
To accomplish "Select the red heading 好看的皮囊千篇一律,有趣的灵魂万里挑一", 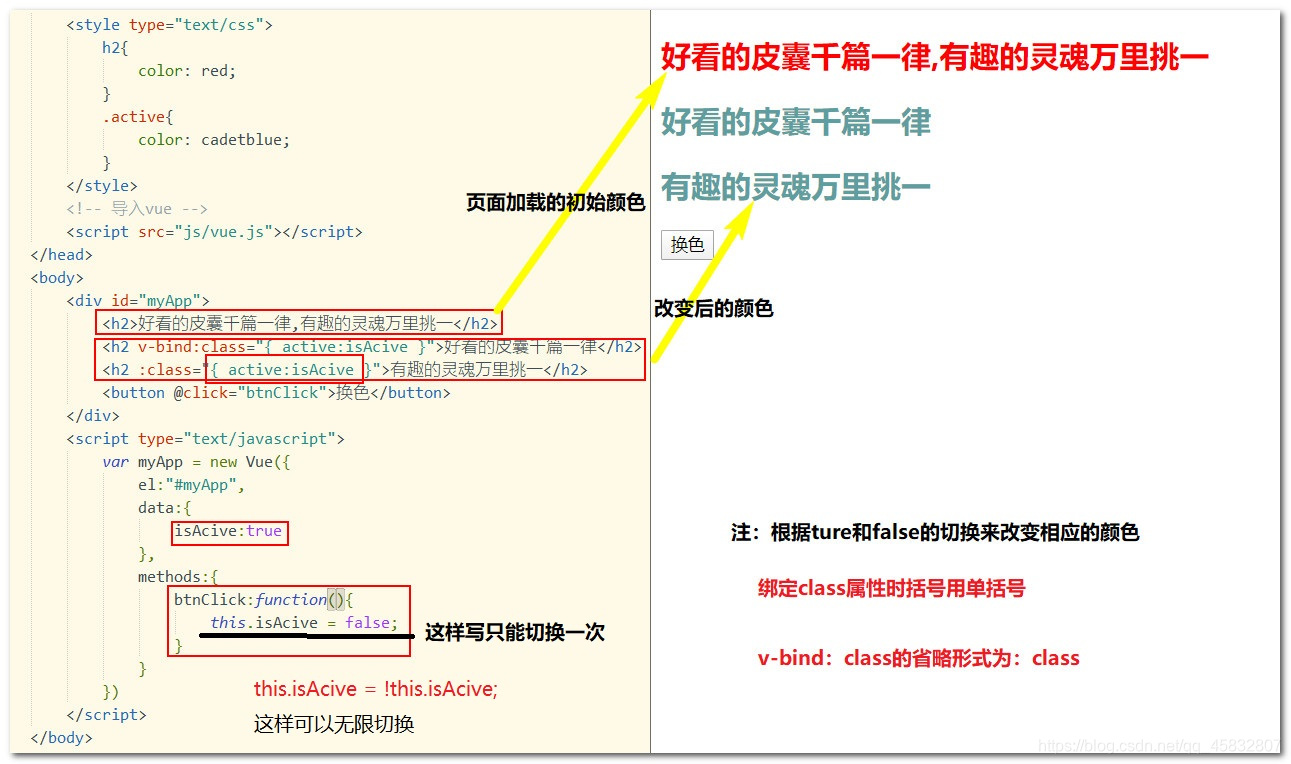I will coord(935,57).
